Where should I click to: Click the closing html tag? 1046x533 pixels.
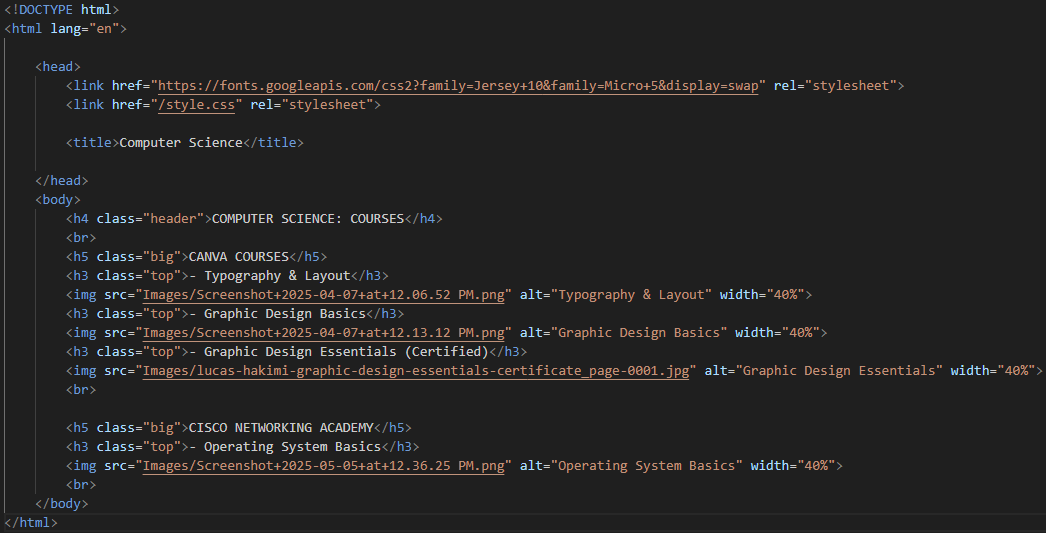pos(31,523)
